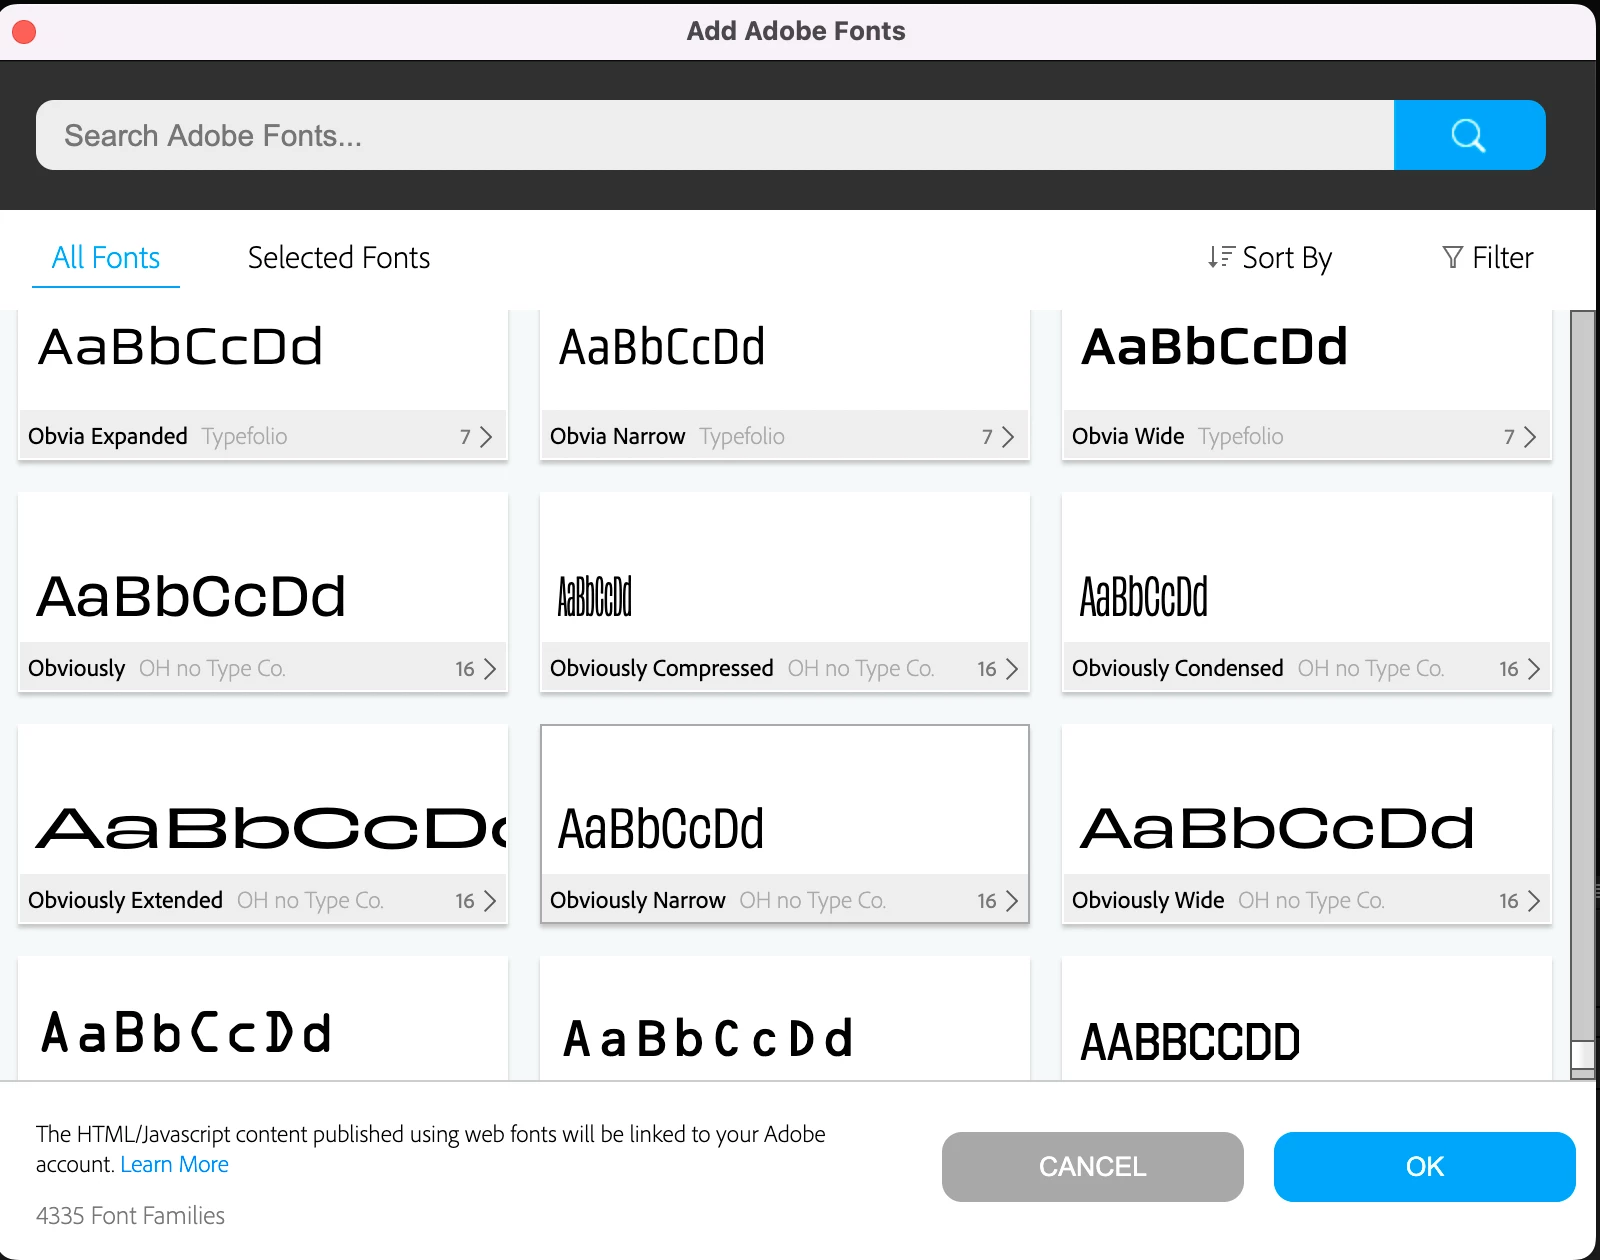The image size is (1600, 1260).
Task: Select the Obviously Compressed font preview
Action: click(785, 568)
